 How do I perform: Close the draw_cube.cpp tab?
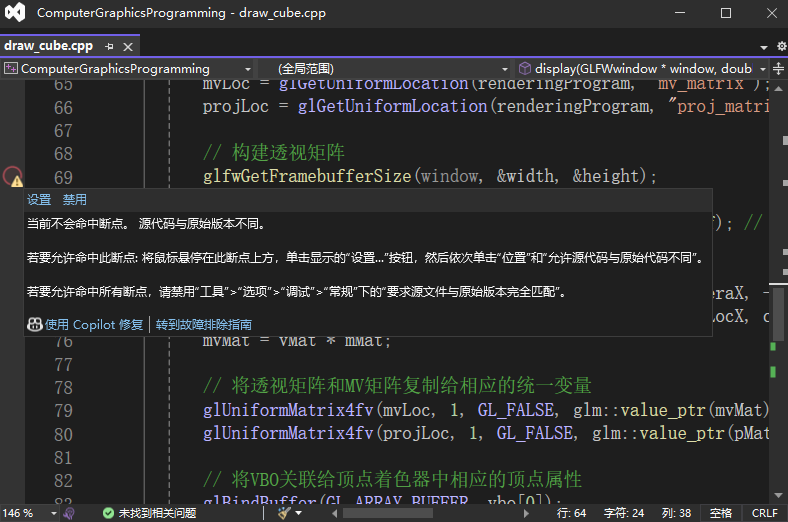(128, 47)
